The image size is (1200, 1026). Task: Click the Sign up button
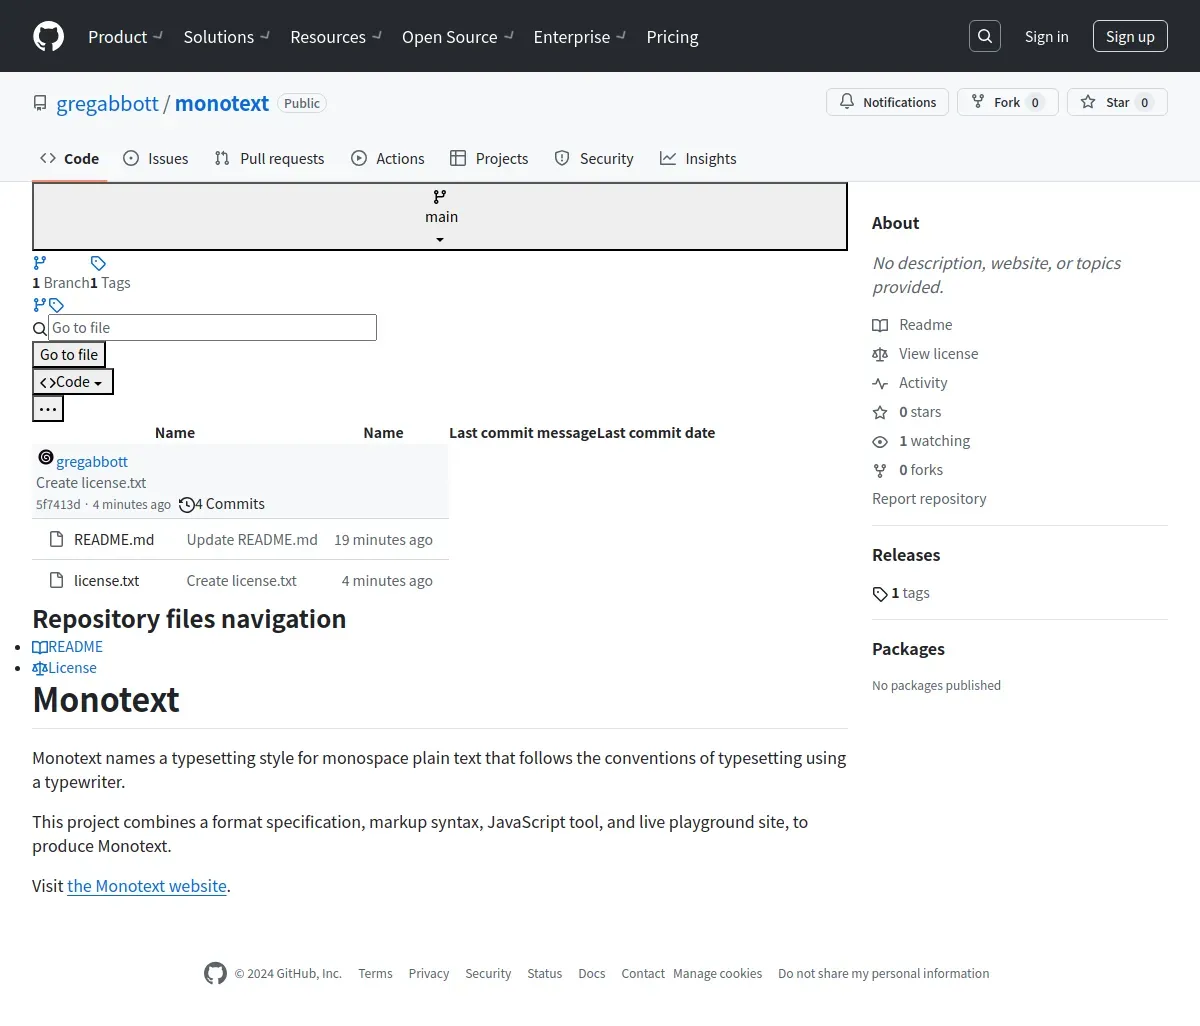pyautogui.click(x=1130, y=36)
